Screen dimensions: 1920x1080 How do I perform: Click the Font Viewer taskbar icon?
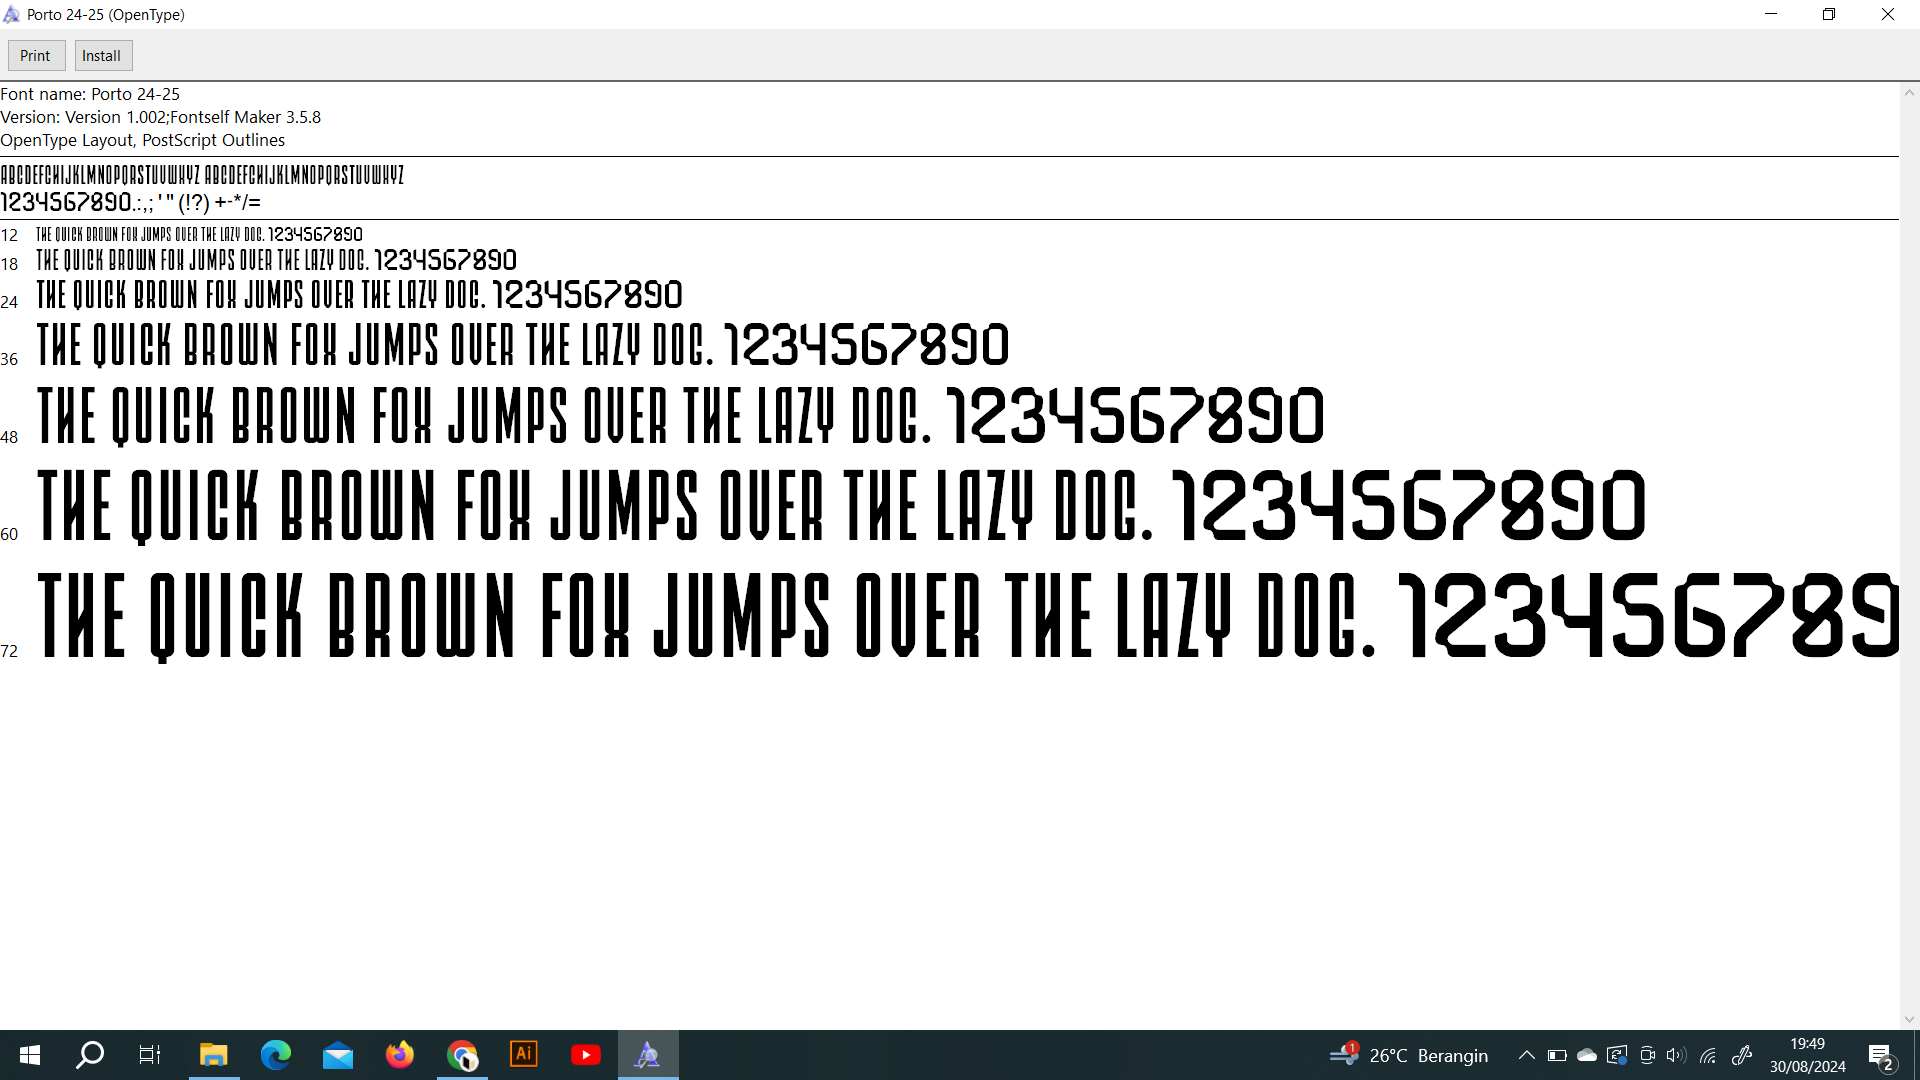point(648,1055)
